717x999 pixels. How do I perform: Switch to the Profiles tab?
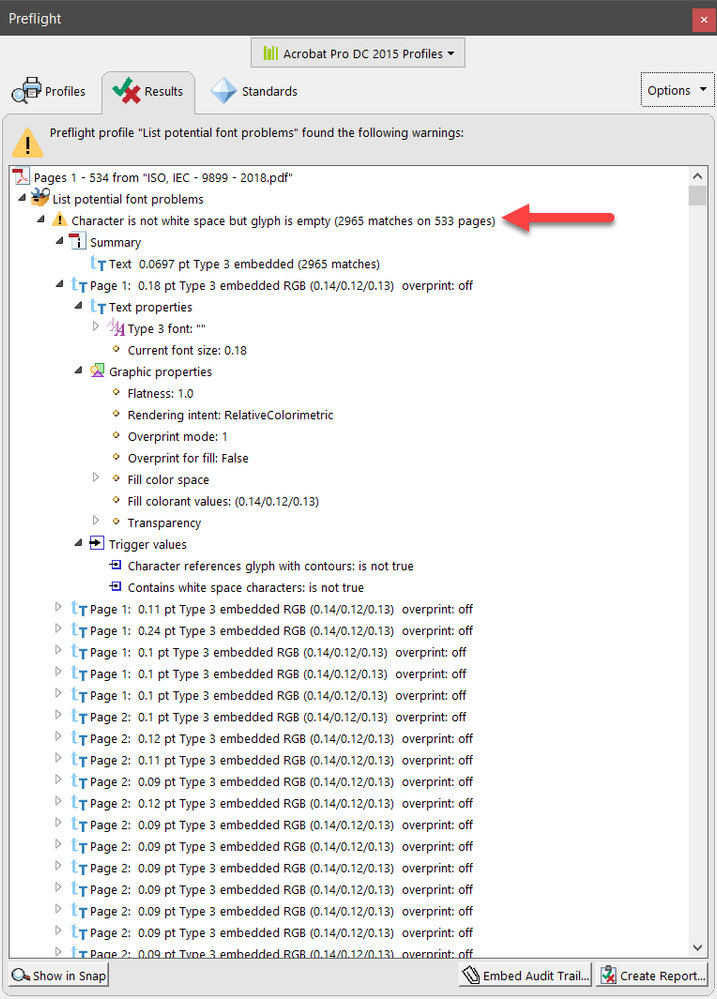(49, 91)
